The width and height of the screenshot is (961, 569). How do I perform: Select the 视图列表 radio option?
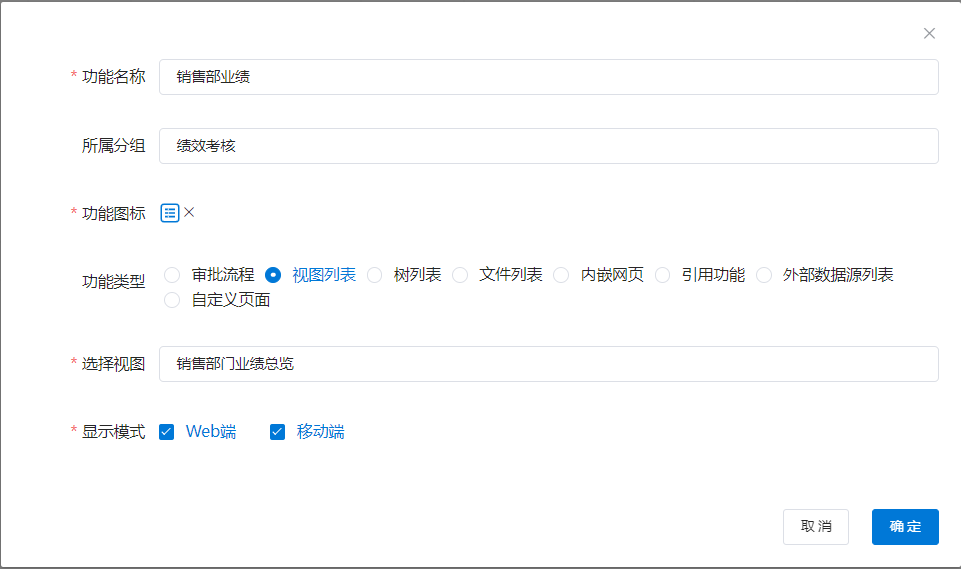[273, 275]
